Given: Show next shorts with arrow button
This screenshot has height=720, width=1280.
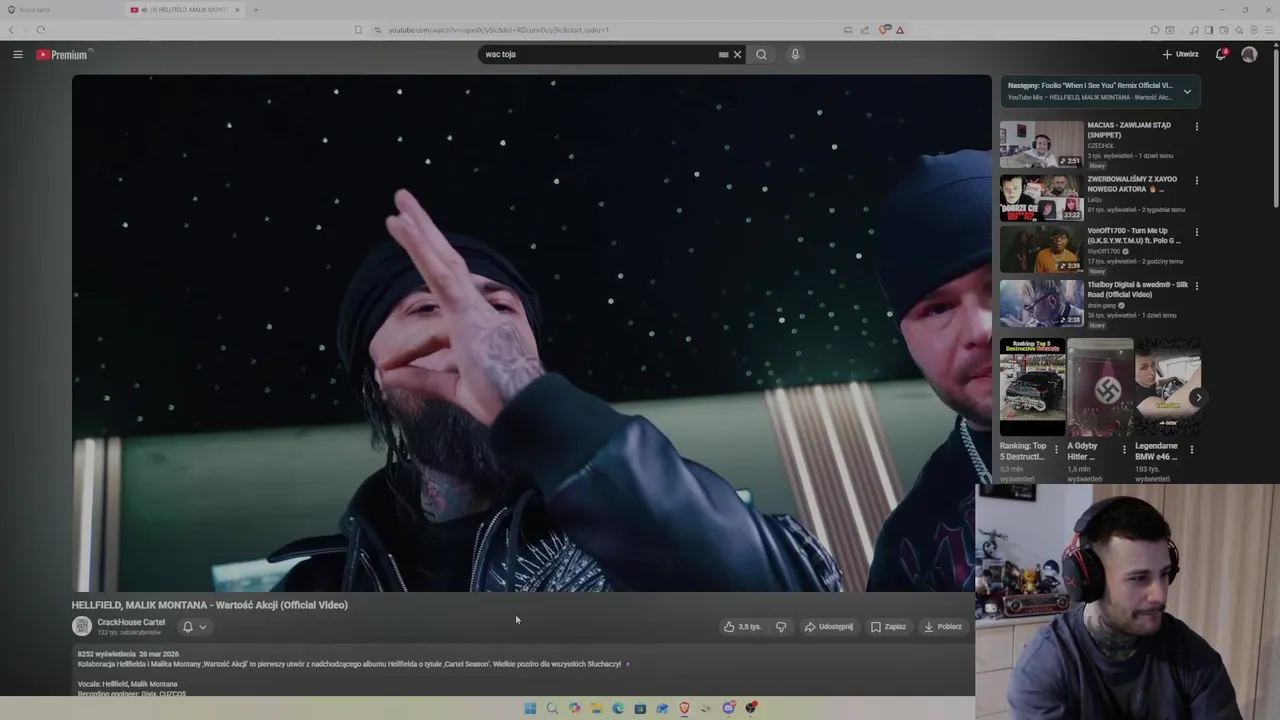Looking at the screenshot, I should 1198,397.
